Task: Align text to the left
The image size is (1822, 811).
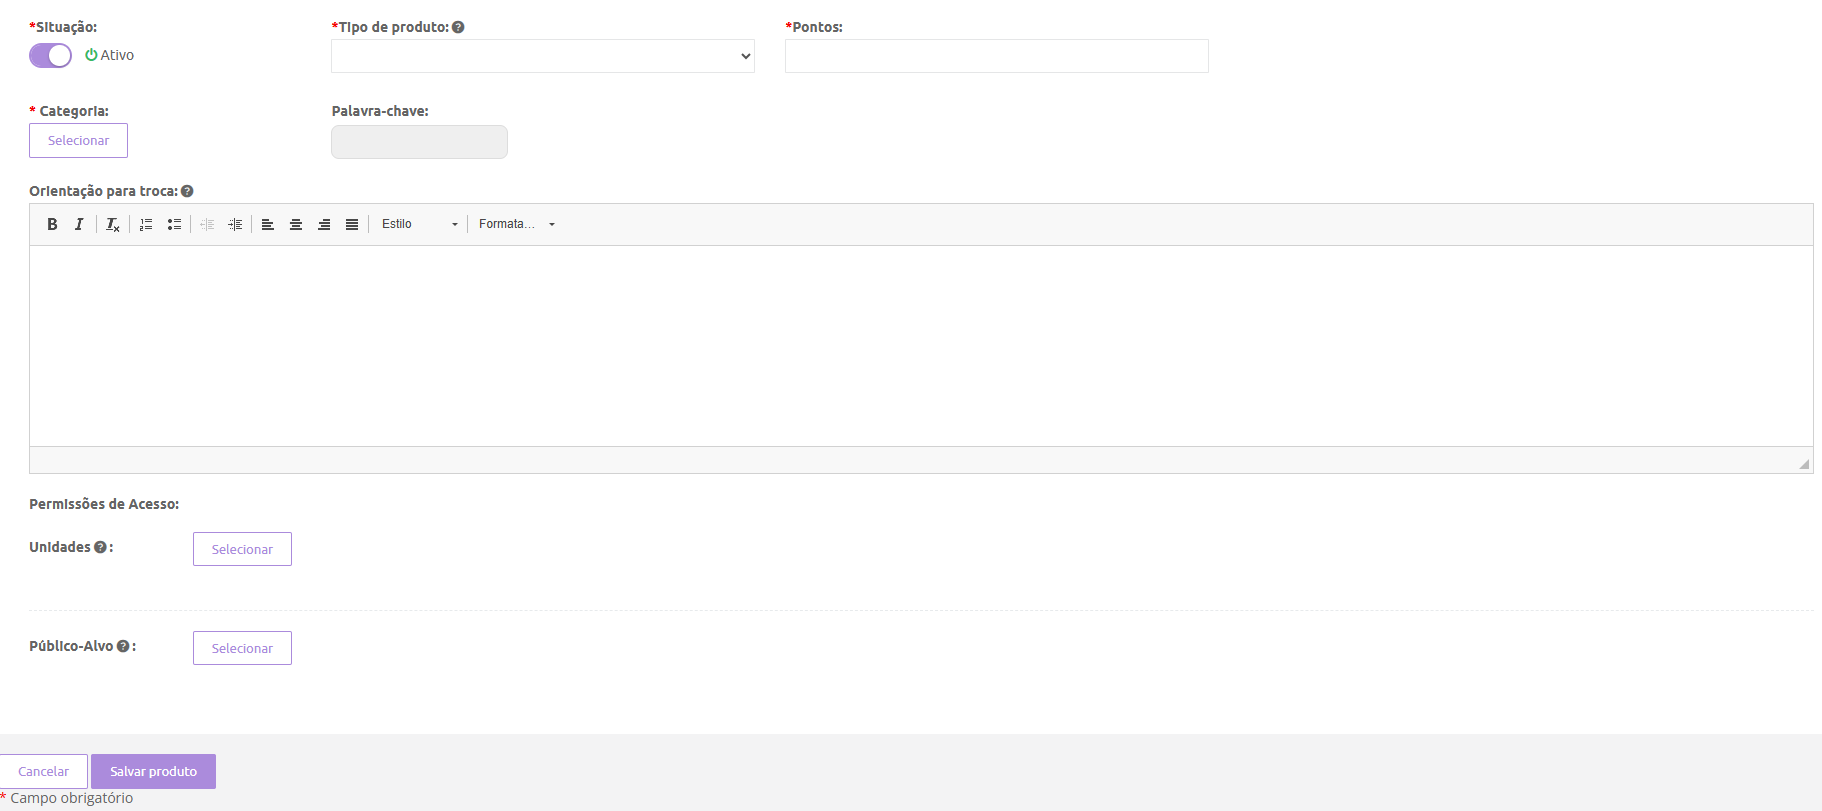Action: [268, 224]
